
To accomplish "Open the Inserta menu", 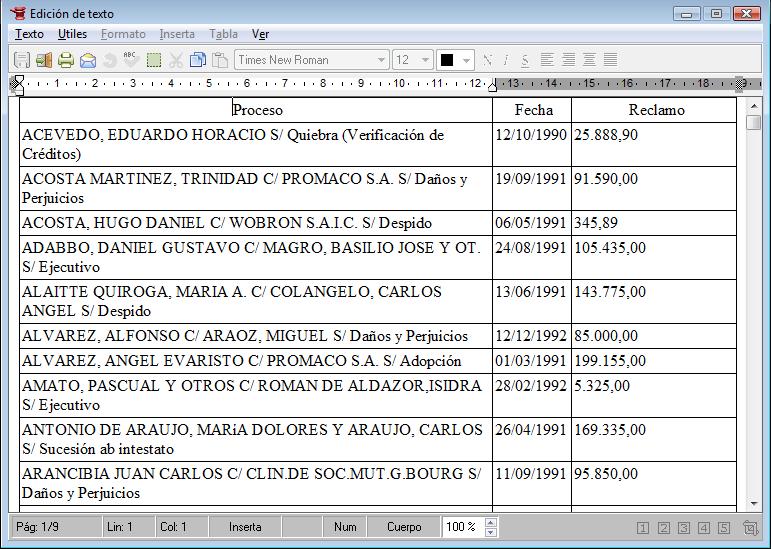I will pyautogui.click(x=177, y=34).
